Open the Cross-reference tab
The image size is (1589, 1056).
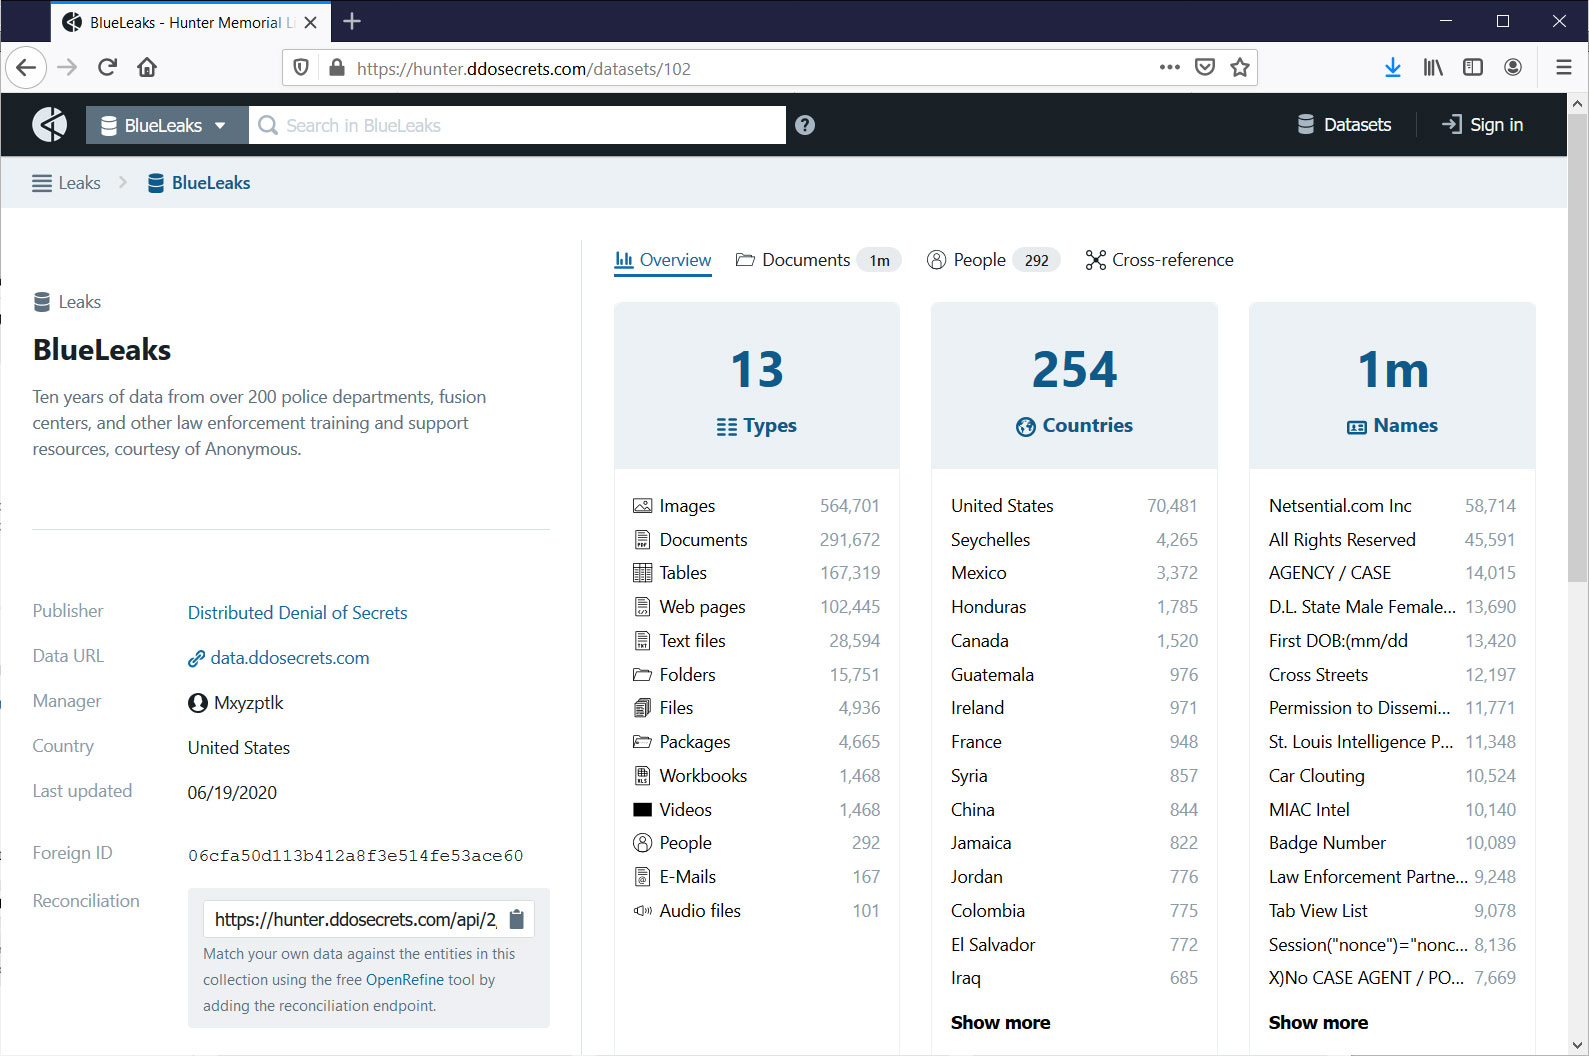point(1160,260)
